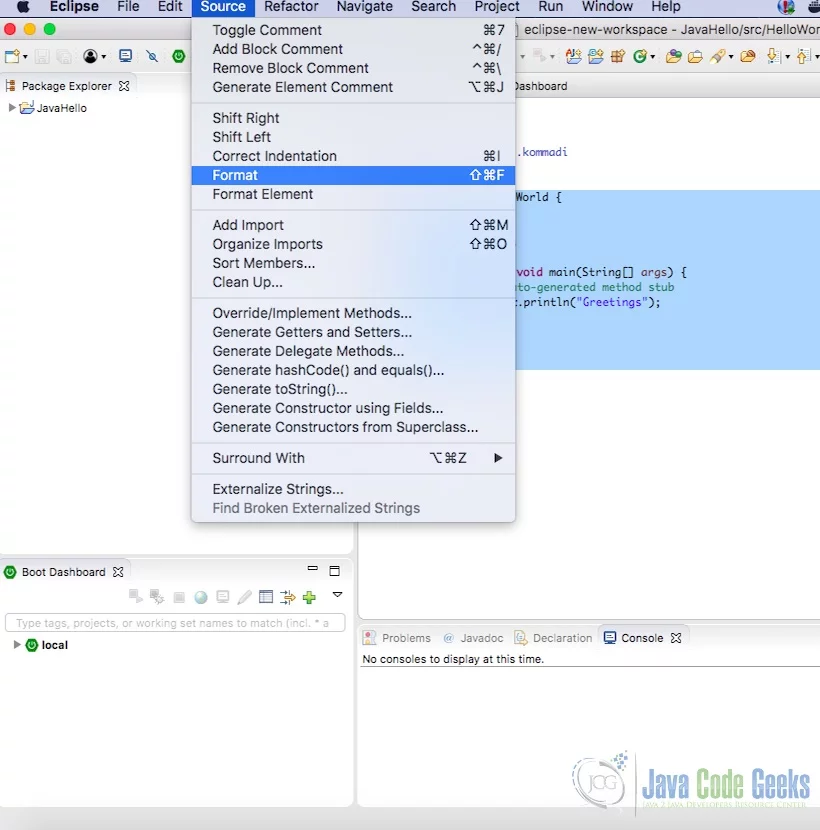Viewport: 820px width, 830px height.
Task: Click the Boot Dashboard Open Browser globe icon
Action: 201,597
